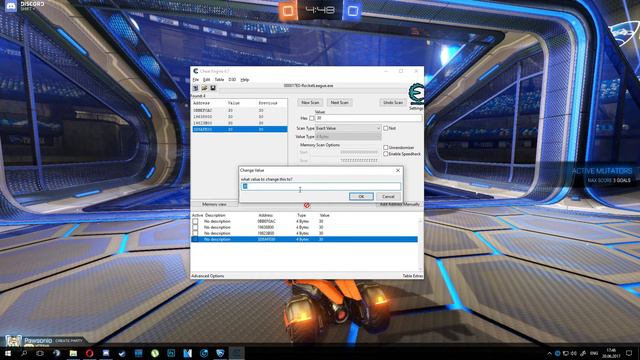The width and height of the screenshot is (640, 360).
Task: Enable the Not checkbox
Action: pos(386,128)
